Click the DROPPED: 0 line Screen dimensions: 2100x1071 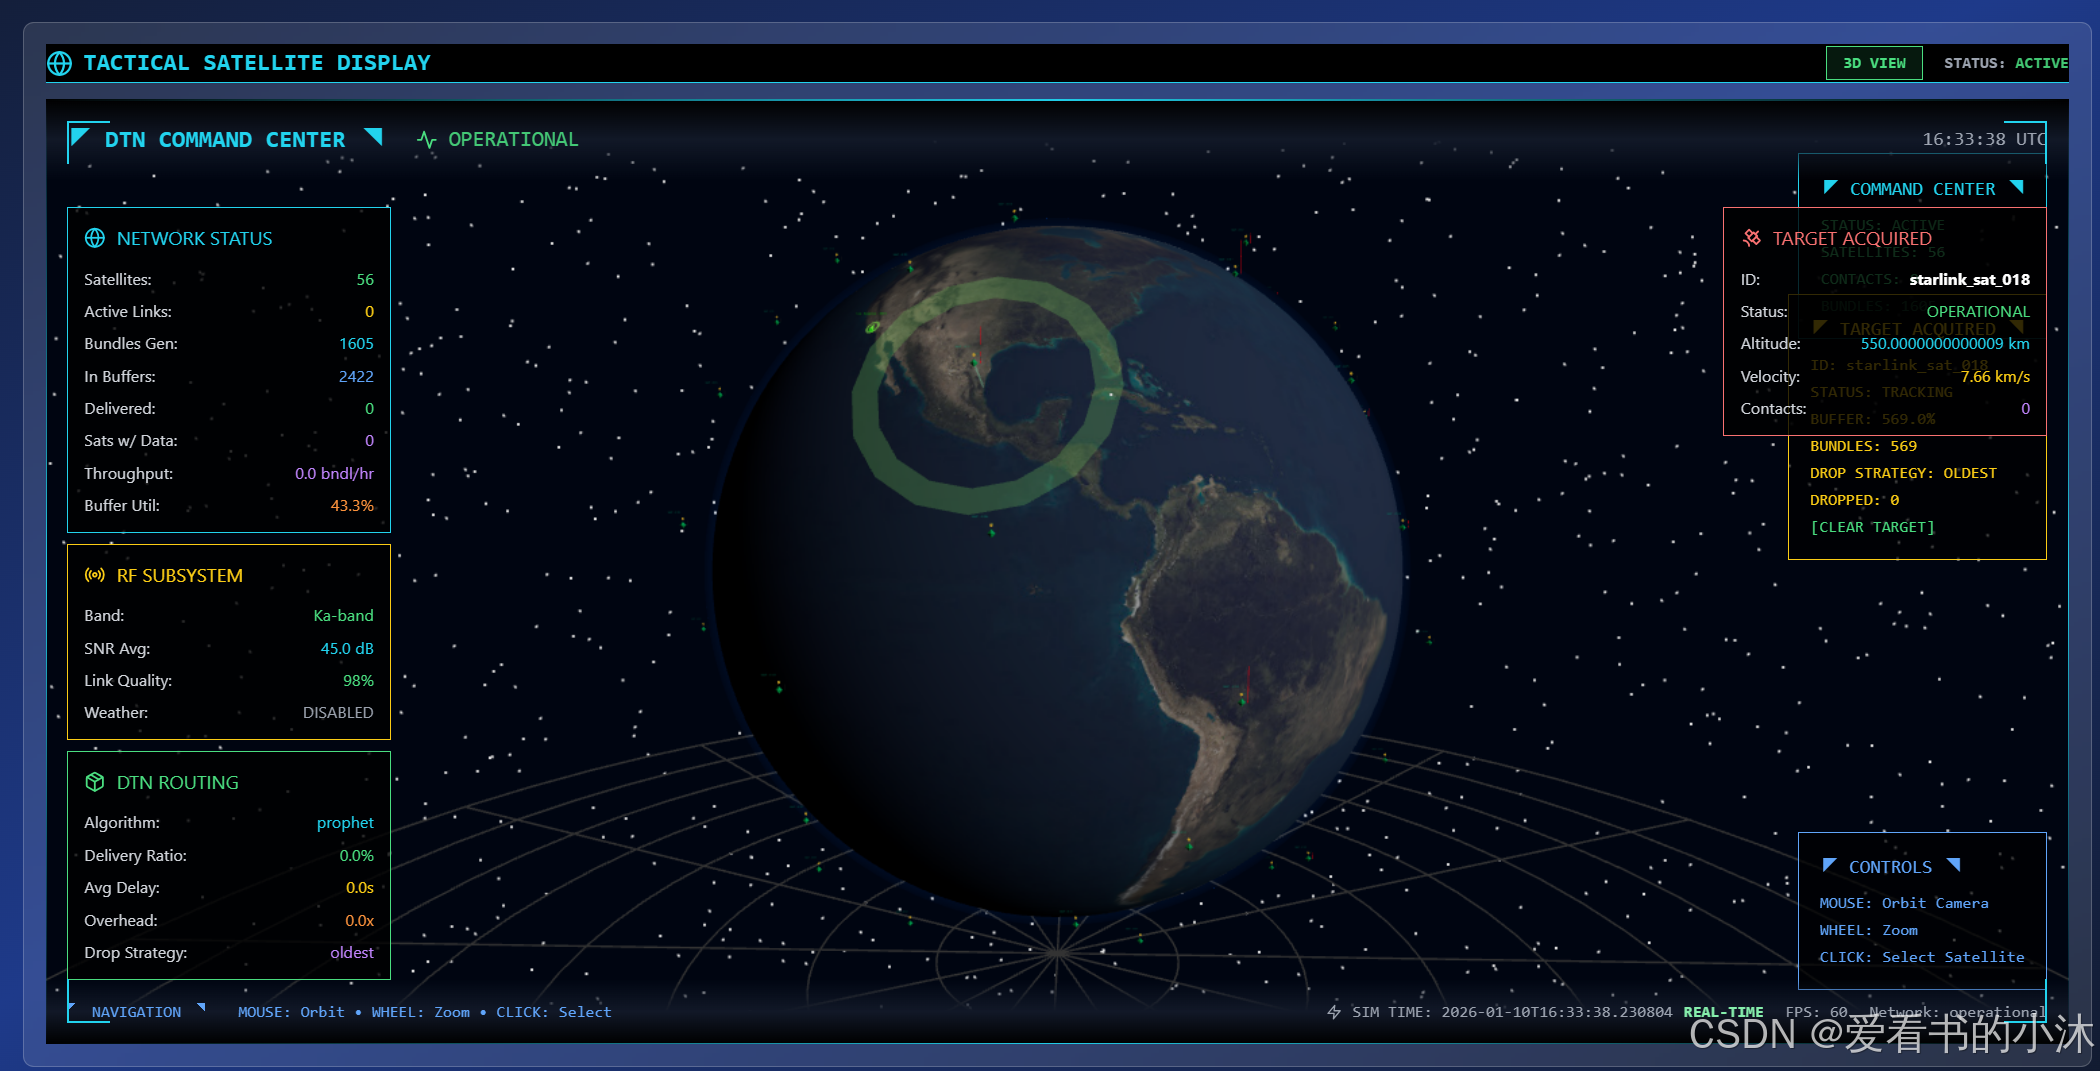pyautogui.click(x=1854, y=500)
